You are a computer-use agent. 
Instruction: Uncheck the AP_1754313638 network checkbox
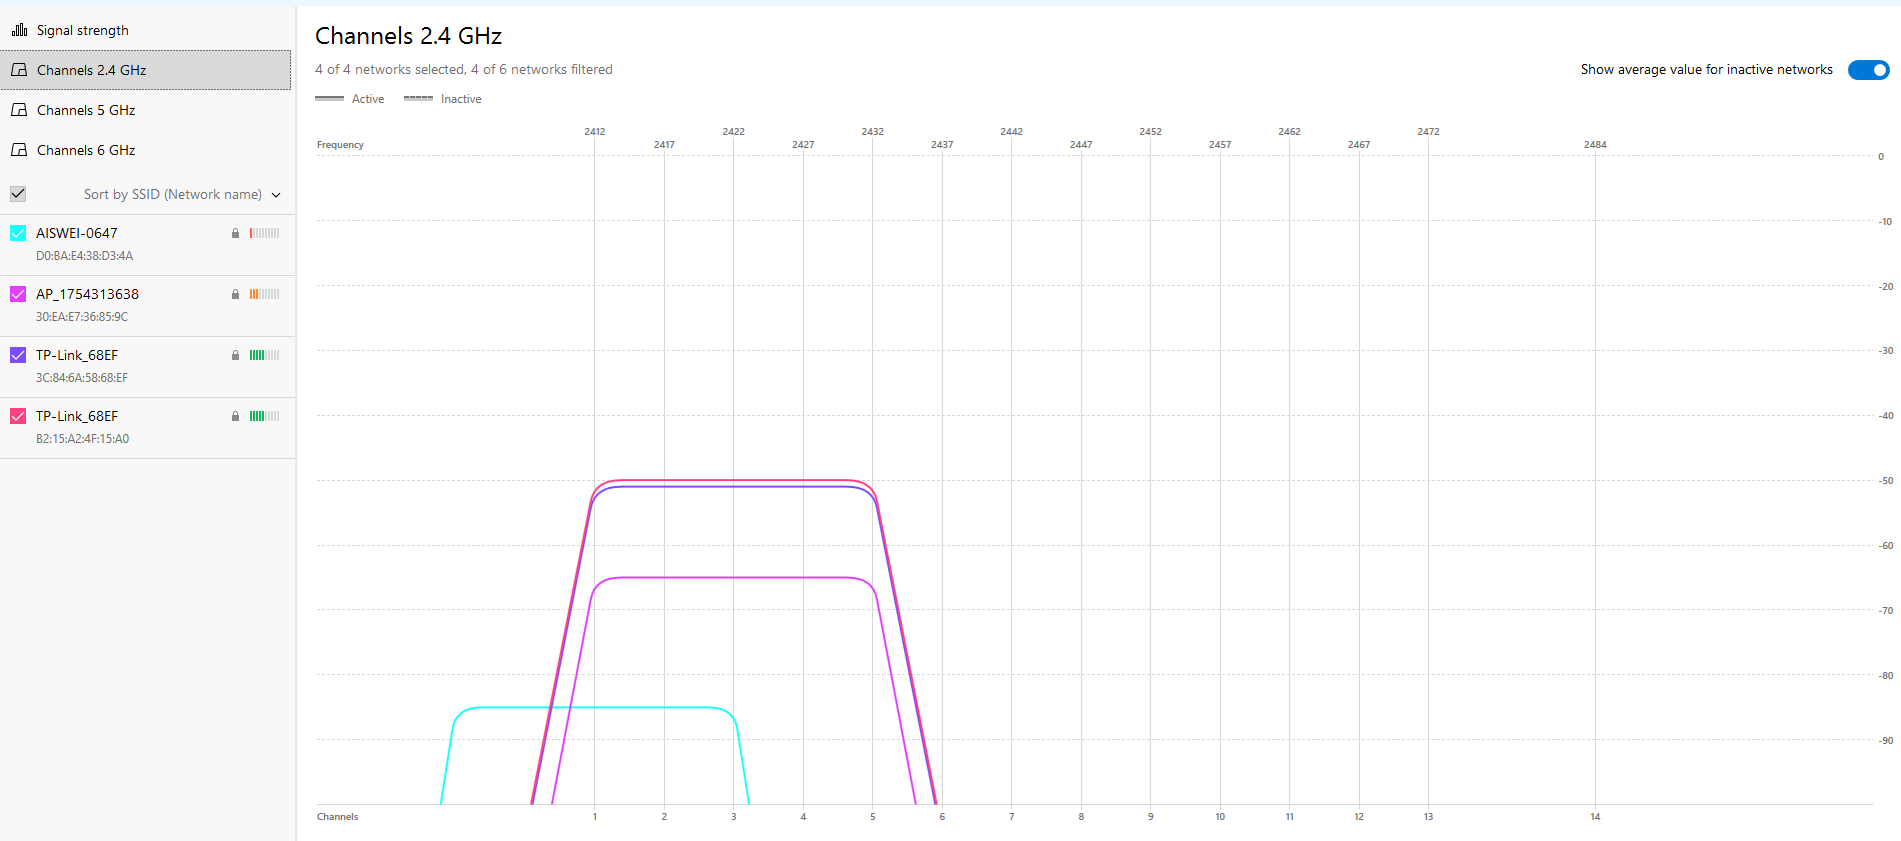click(18, 294)
